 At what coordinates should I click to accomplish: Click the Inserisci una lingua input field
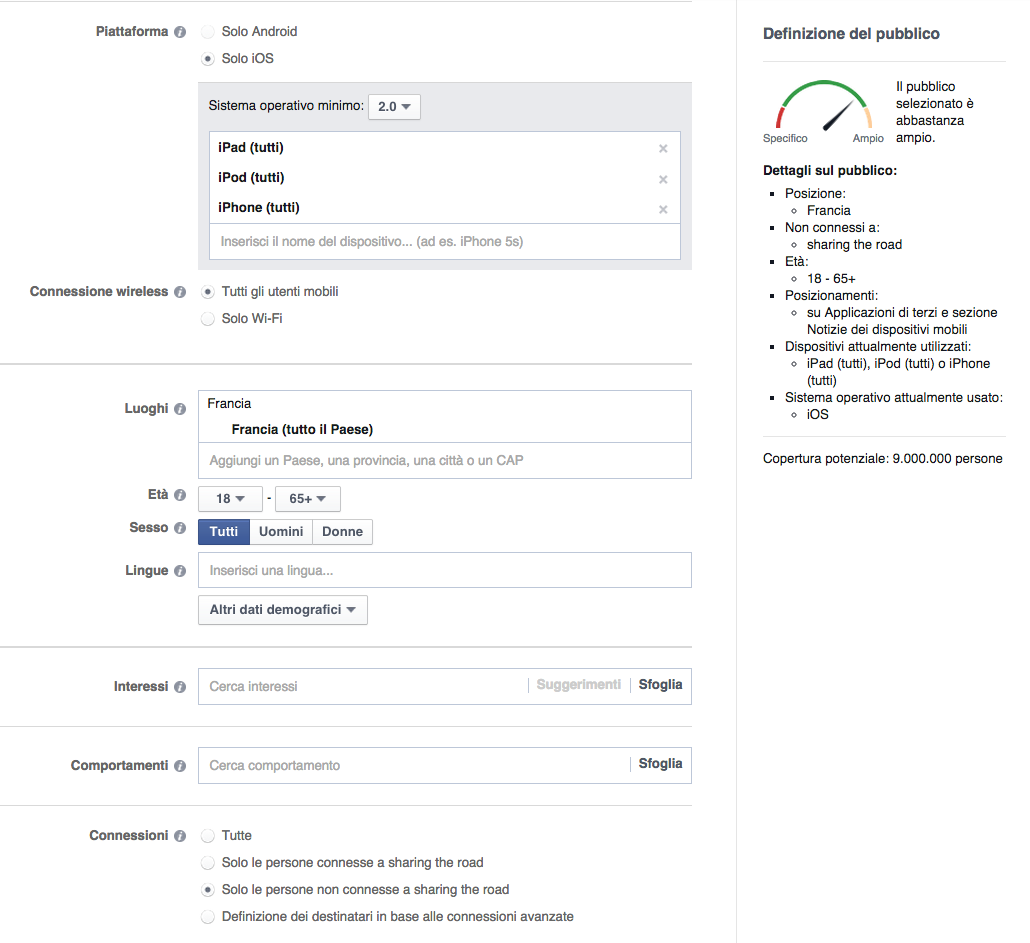[444, 571]
